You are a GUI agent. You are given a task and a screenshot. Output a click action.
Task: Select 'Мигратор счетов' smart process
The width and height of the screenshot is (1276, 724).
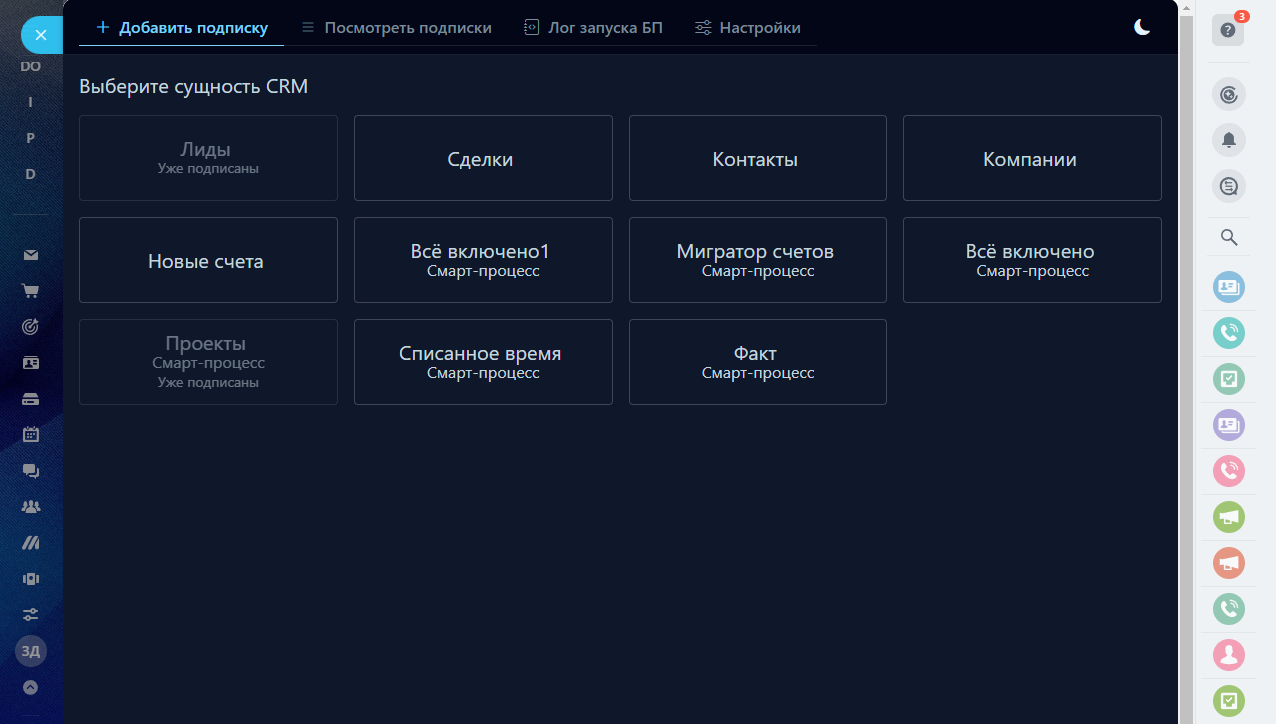click(757, 260)
